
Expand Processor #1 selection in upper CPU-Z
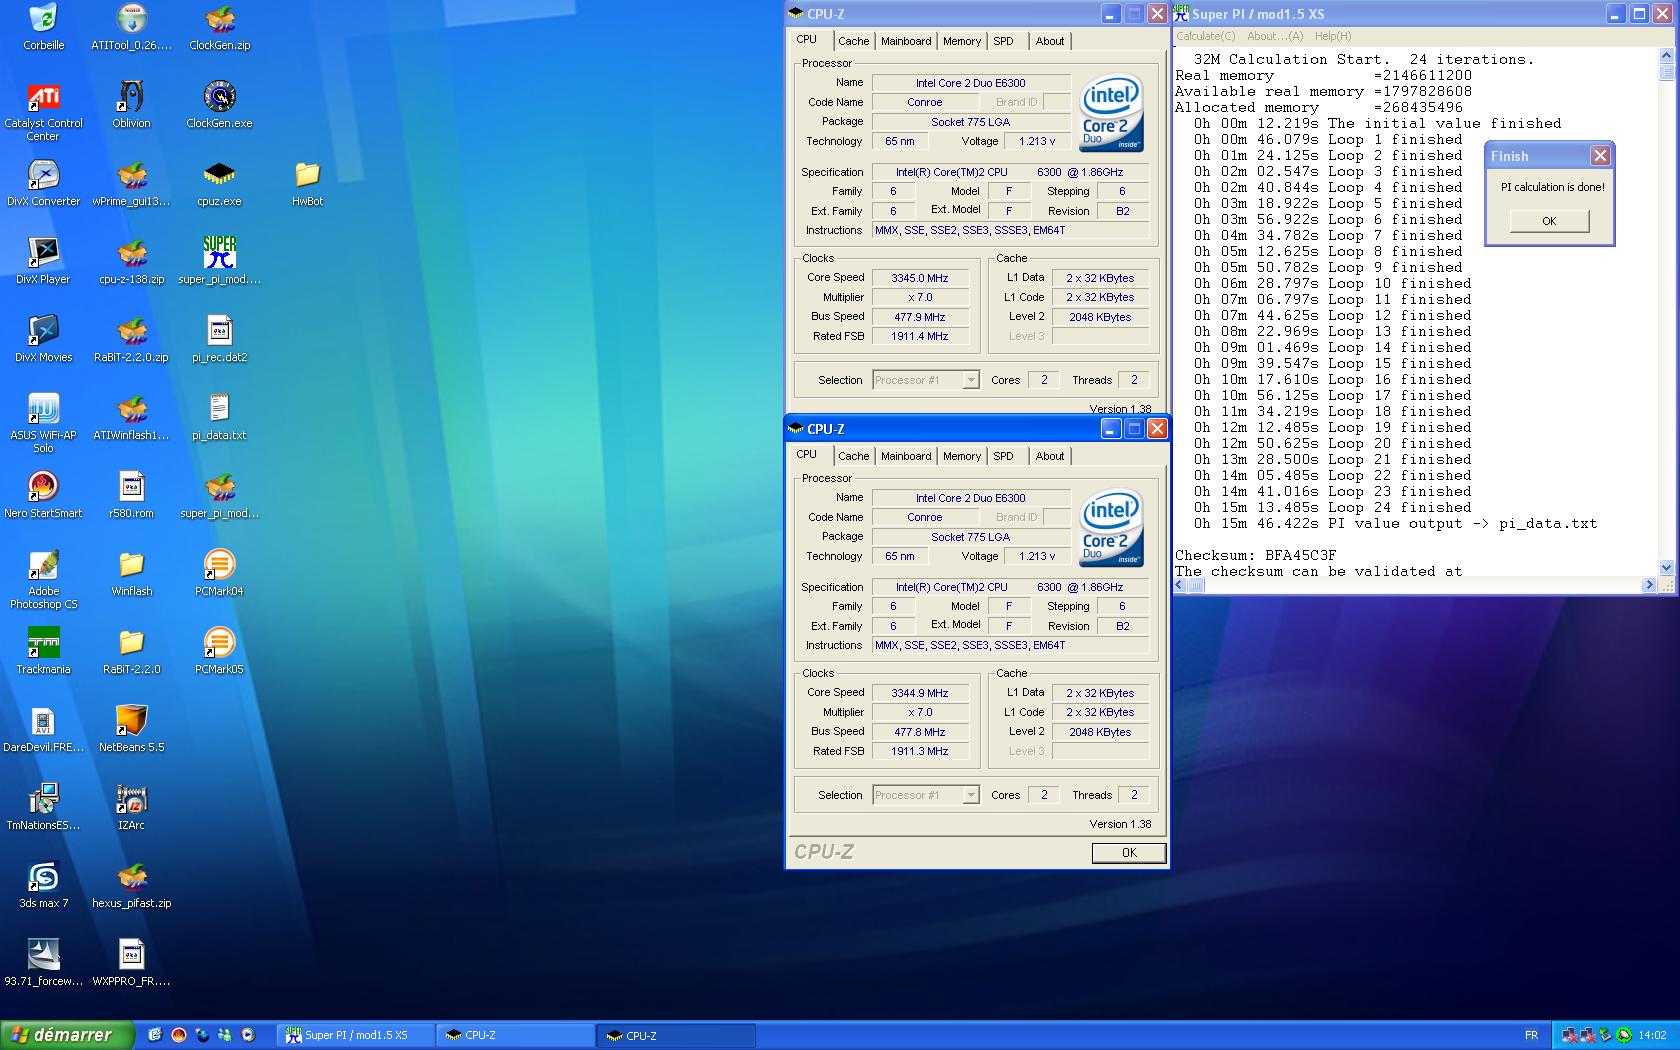(x=970, y=380)
